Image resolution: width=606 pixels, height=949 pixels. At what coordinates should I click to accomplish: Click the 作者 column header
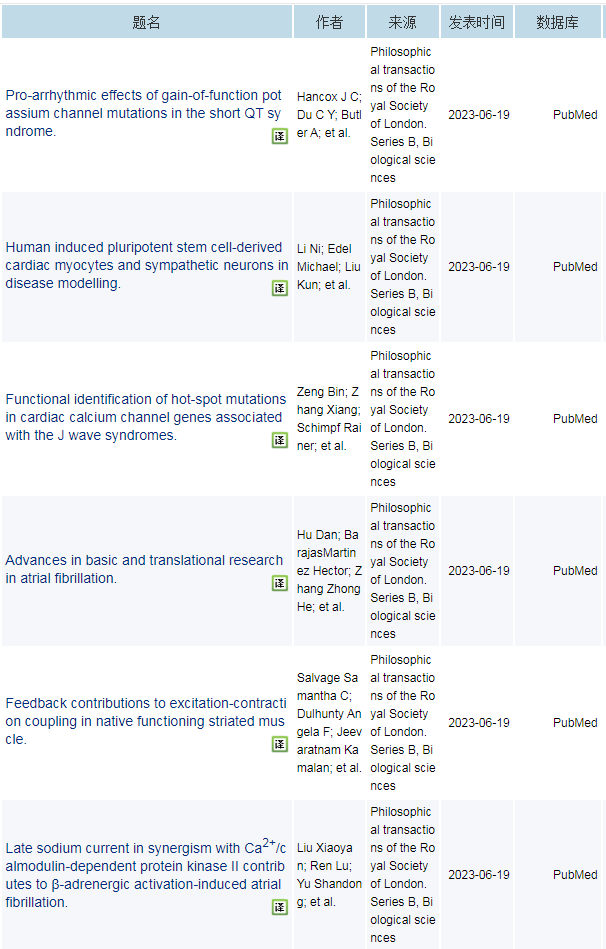(x=329, y=22)
